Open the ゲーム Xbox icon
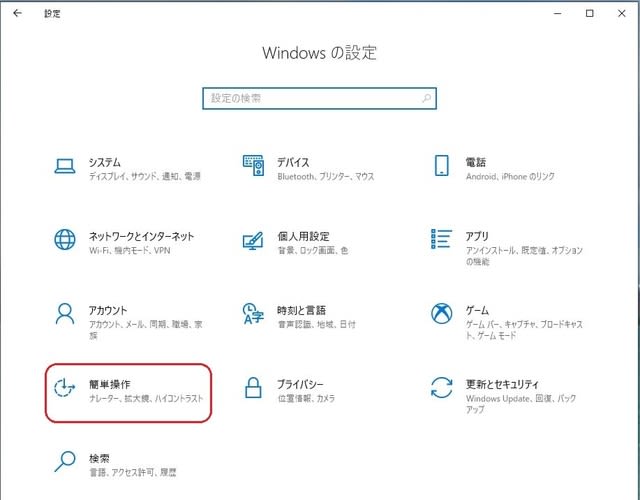Image resolution: width=640 pixels, height=500 pixels. pyautogui.click(x=442, y=313)
